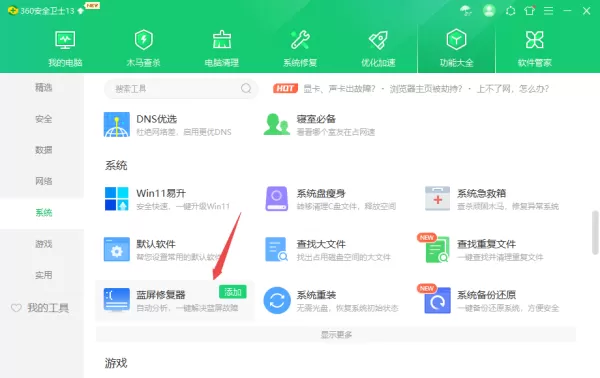Click 添加 button on 蓝屏修复器
This screenshot has width=600, height=378.
point(233,292)
